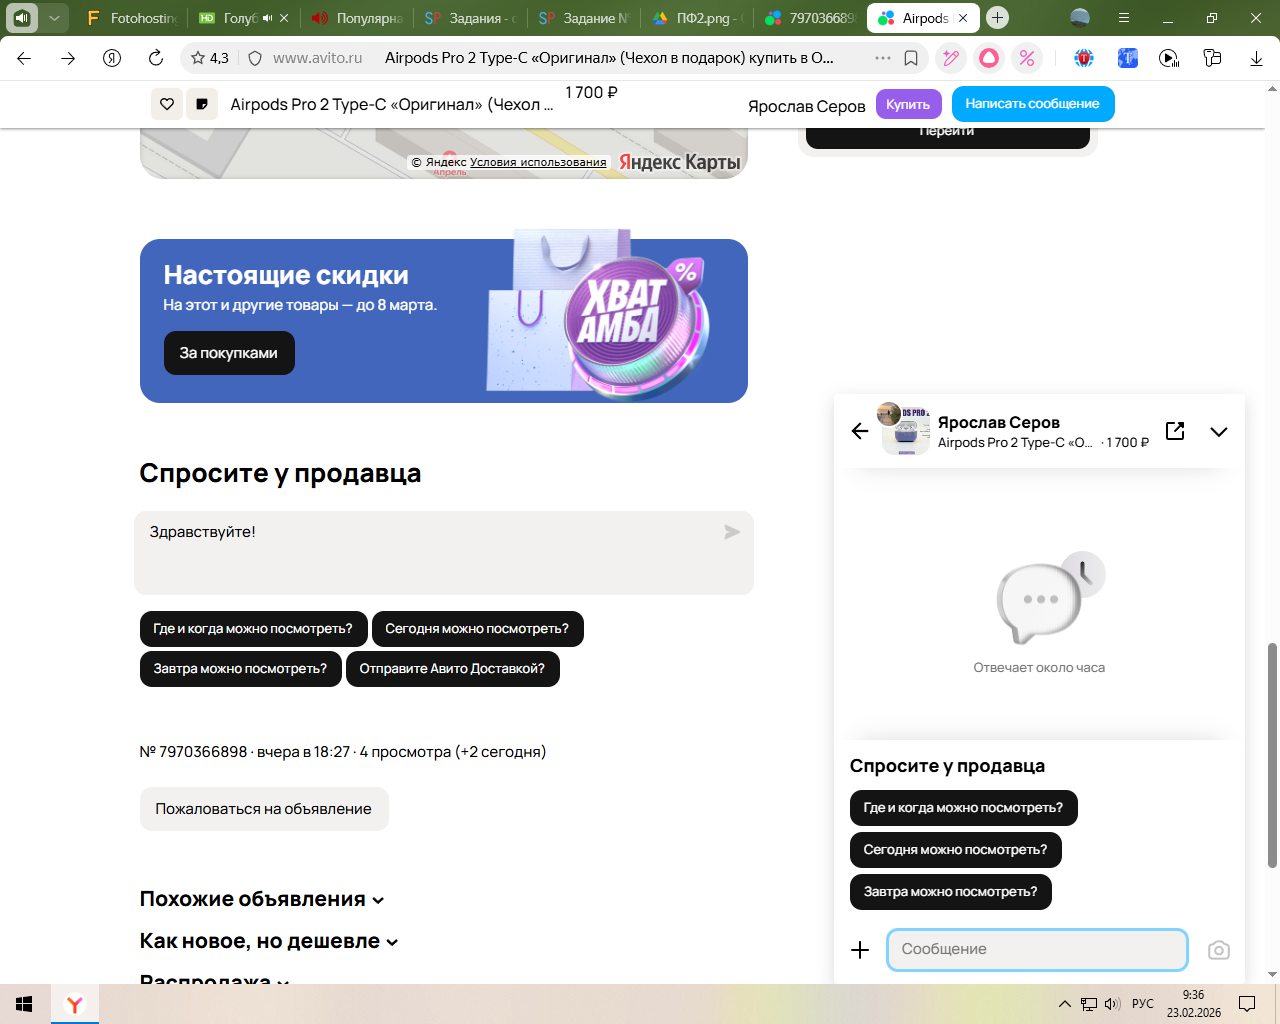The image size is (1280, 1024).
Task: Select page suggestion 'Завтра можно посмотреть?'
Action: coord(240,669)
